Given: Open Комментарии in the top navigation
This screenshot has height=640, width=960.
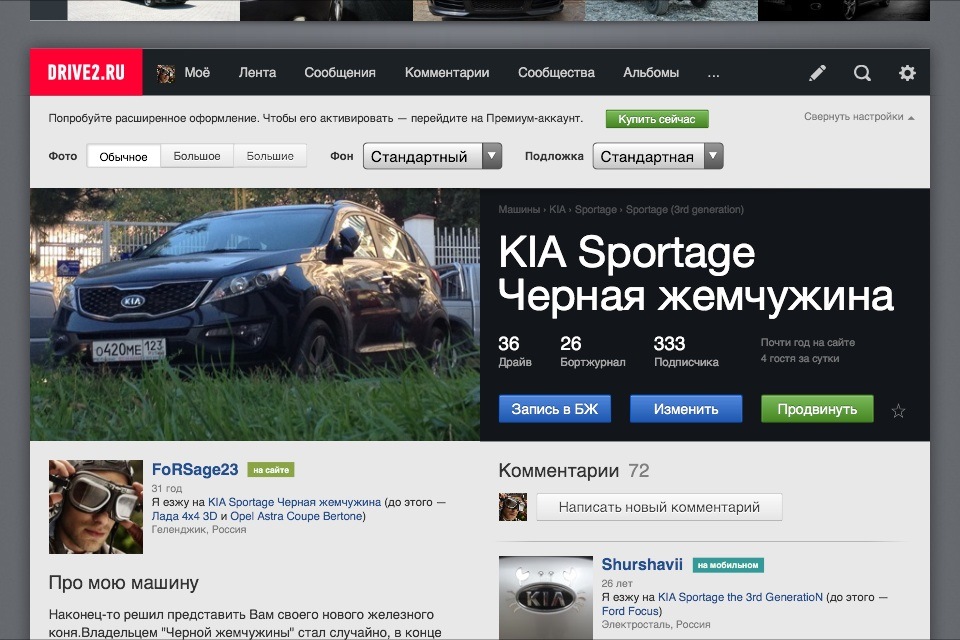Looking at the screenshot, I should click(447, 72).
